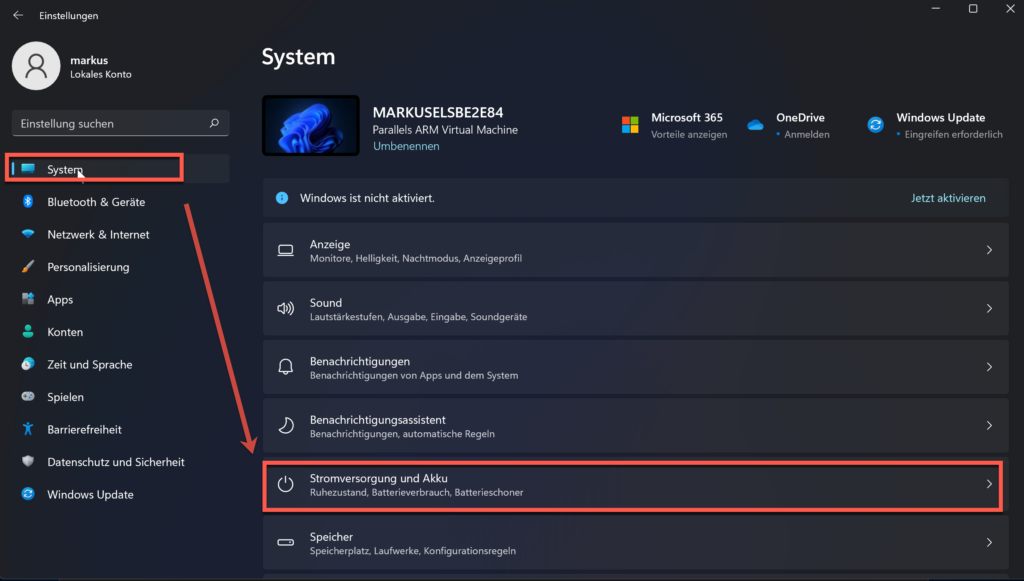Click the Zeit und Sprache globe icon
The height and width of the screenshot is (581, 1024).
tap(28, 364)
